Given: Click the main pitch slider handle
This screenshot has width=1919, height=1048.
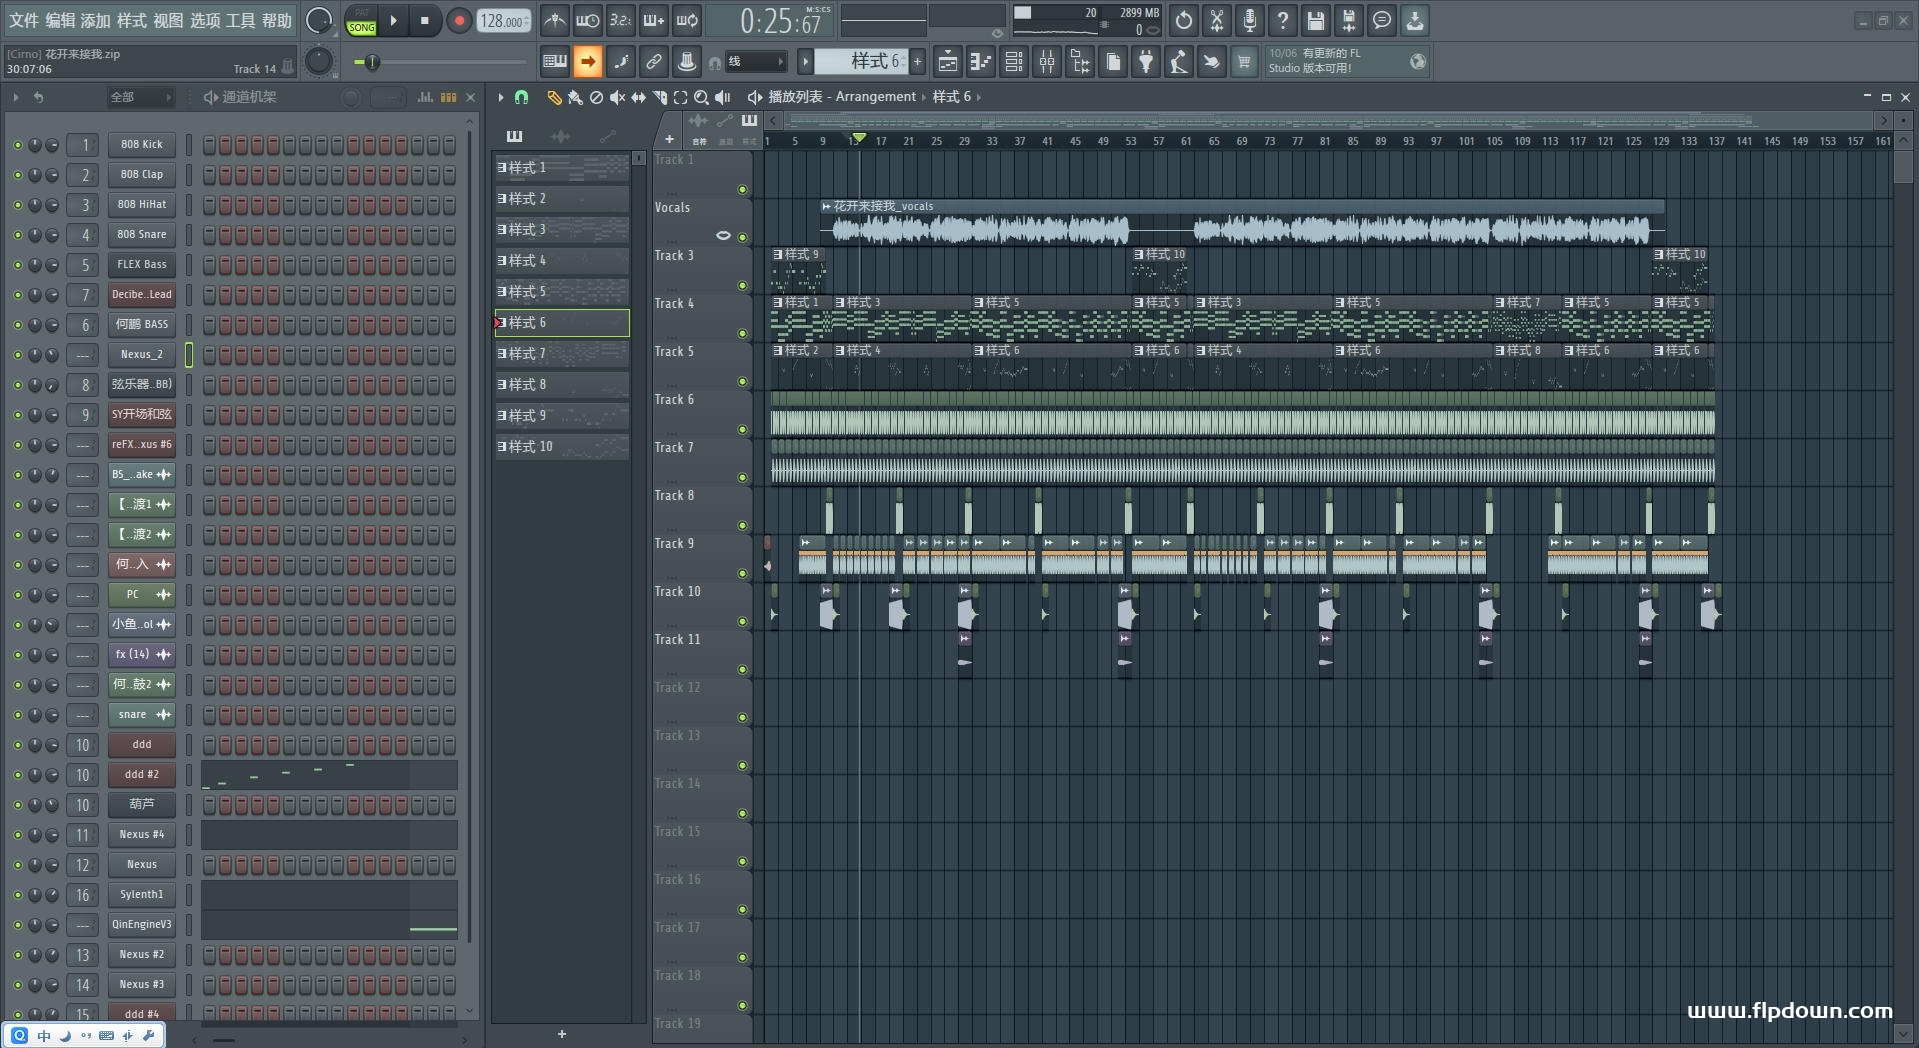Looking at the screenshot, I should [x=371, y=62].
